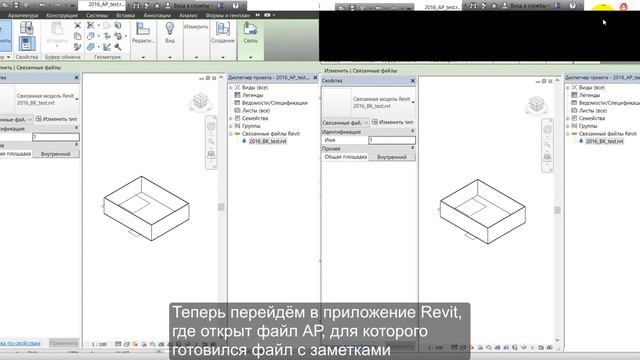This screenshot has width=640, height=360.
Task: Click the steering wheel icon on left navigation bar
Action: 211,127
